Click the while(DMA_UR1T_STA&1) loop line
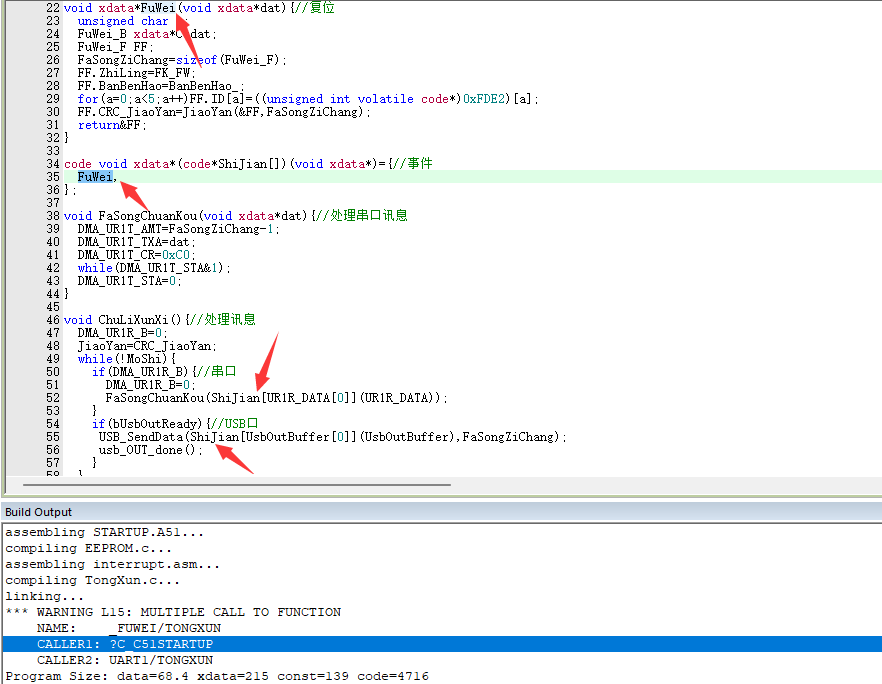 click(x=154, y=268)
